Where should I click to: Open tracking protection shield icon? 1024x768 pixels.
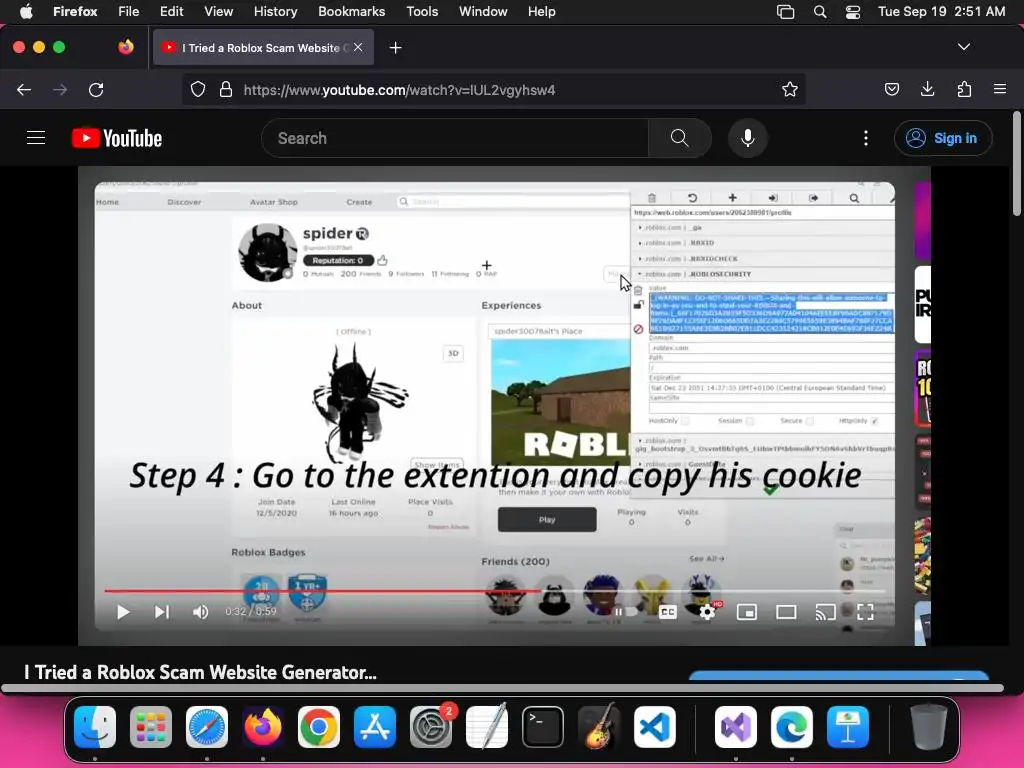[x=198, y=89]
